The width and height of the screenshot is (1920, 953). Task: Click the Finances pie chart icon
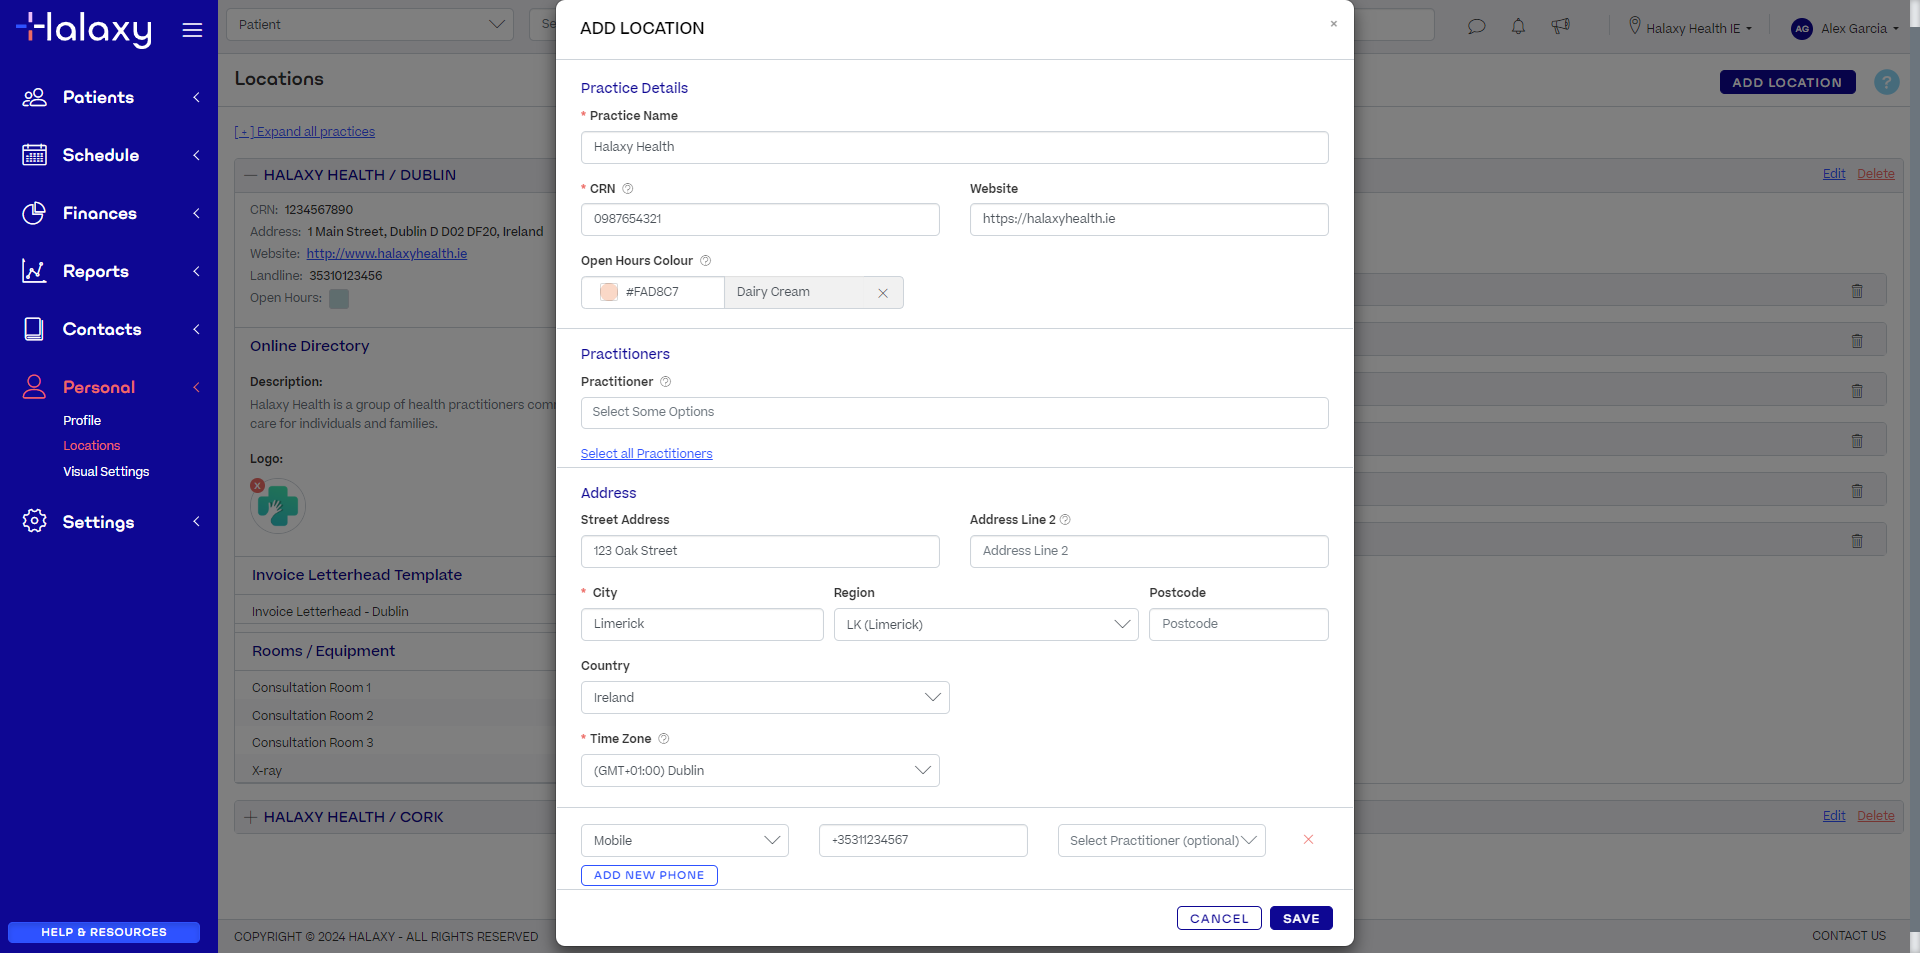35,213
